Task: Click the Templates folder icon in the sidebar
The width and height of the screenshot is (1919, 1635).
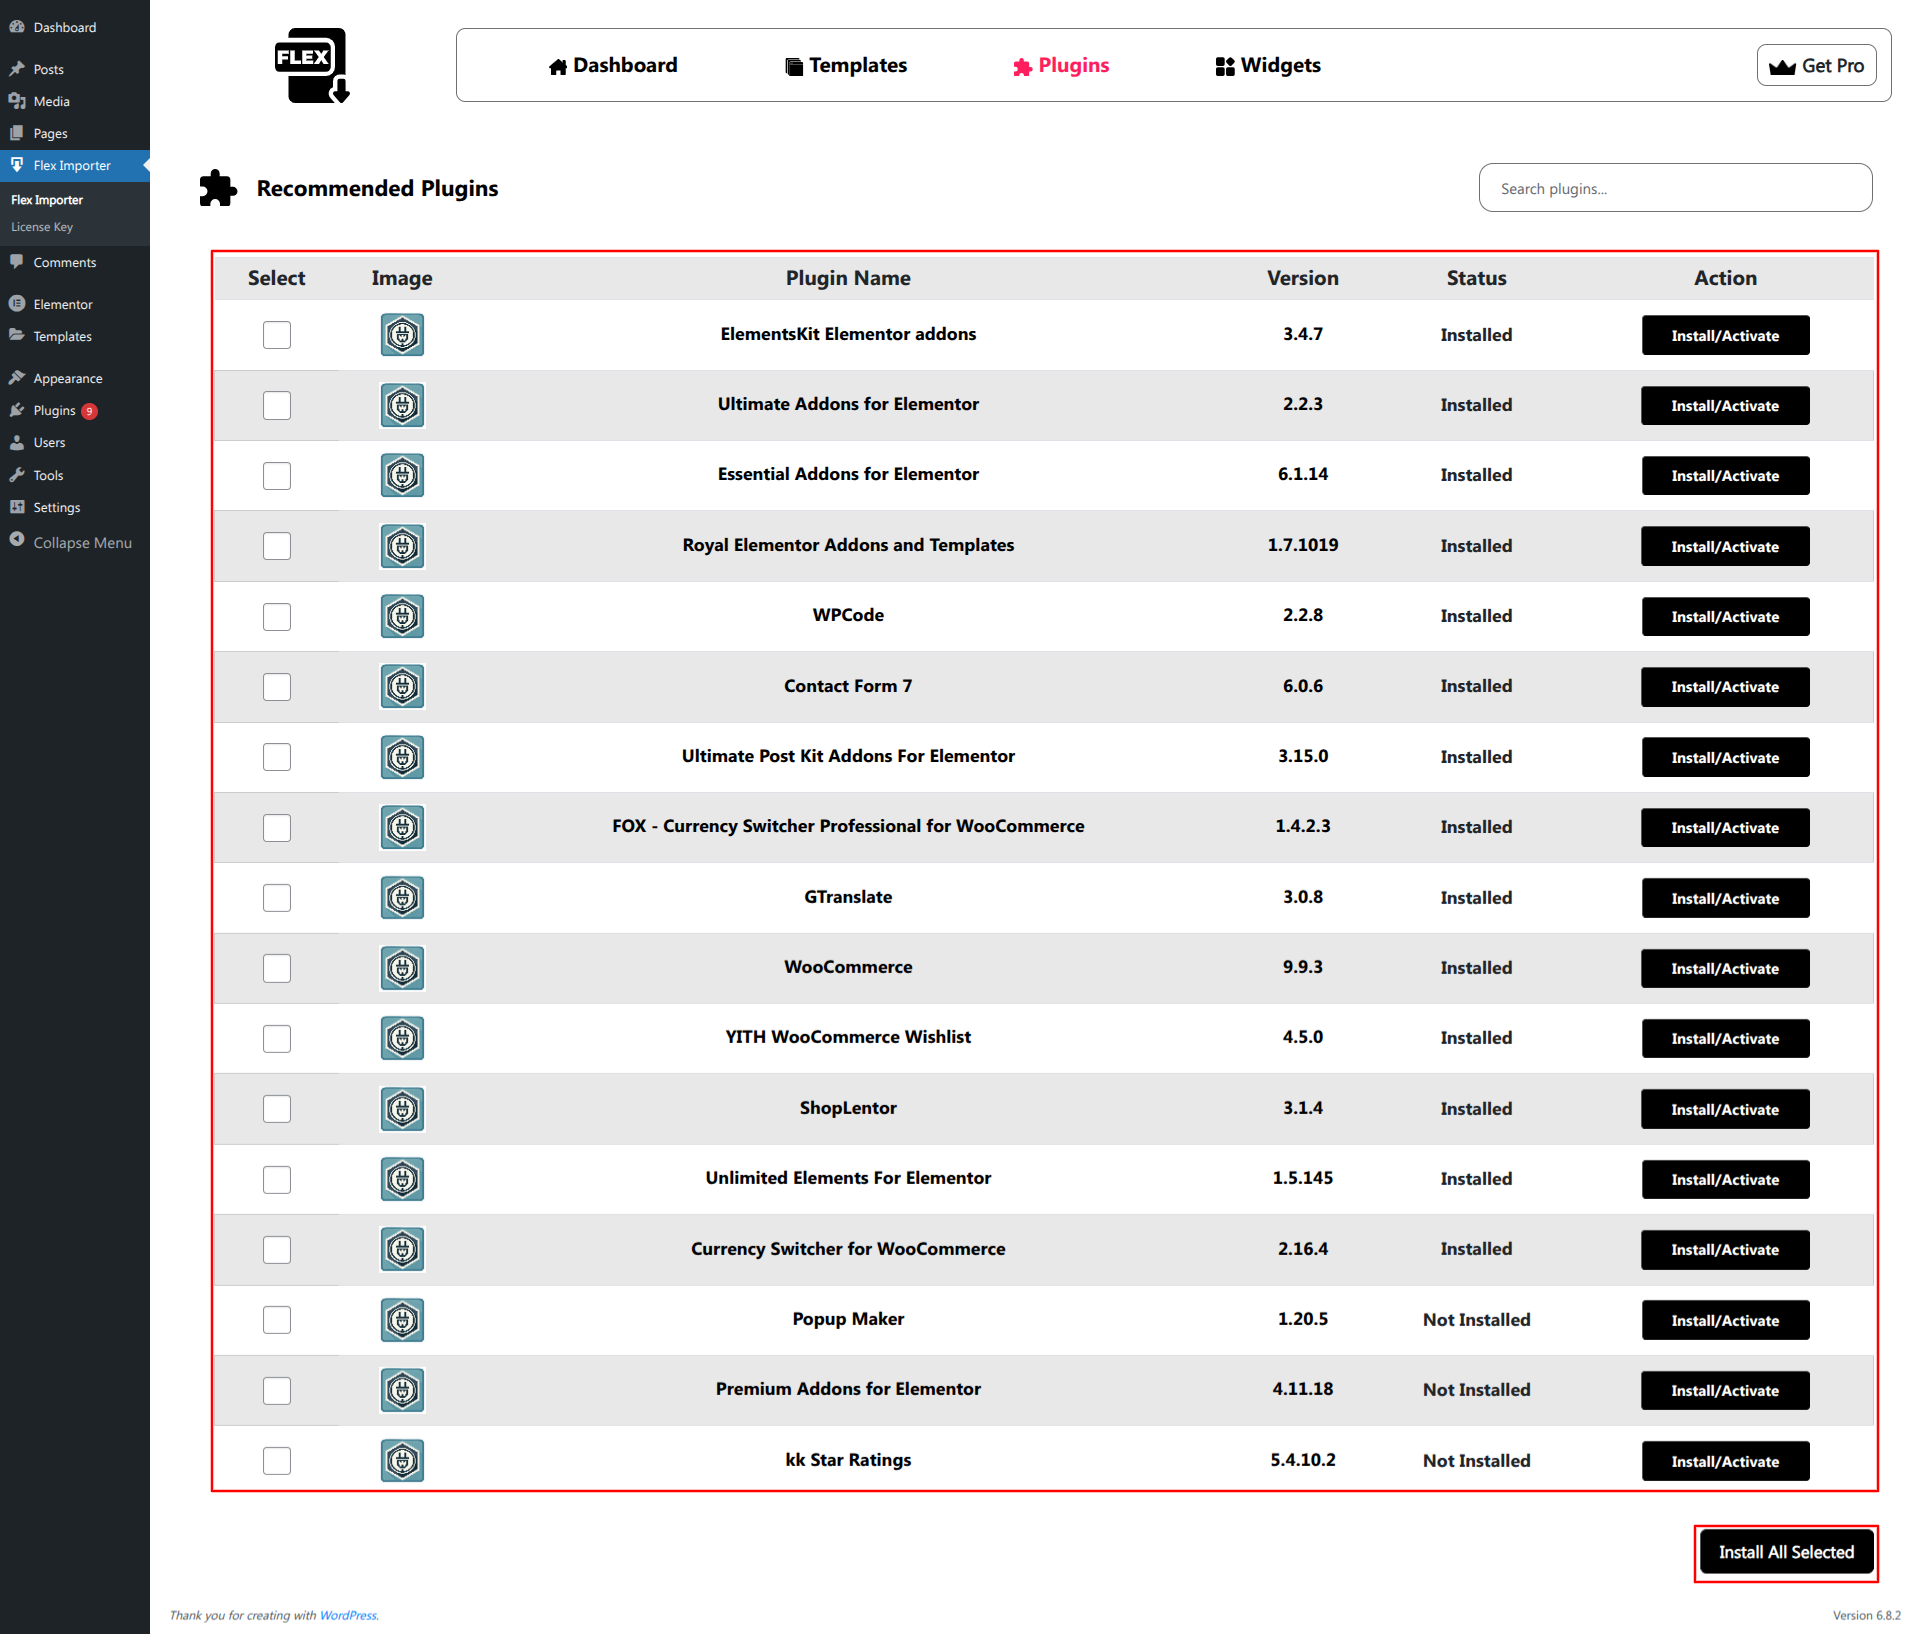Action: pyautogui.click(x=17, y=336)
